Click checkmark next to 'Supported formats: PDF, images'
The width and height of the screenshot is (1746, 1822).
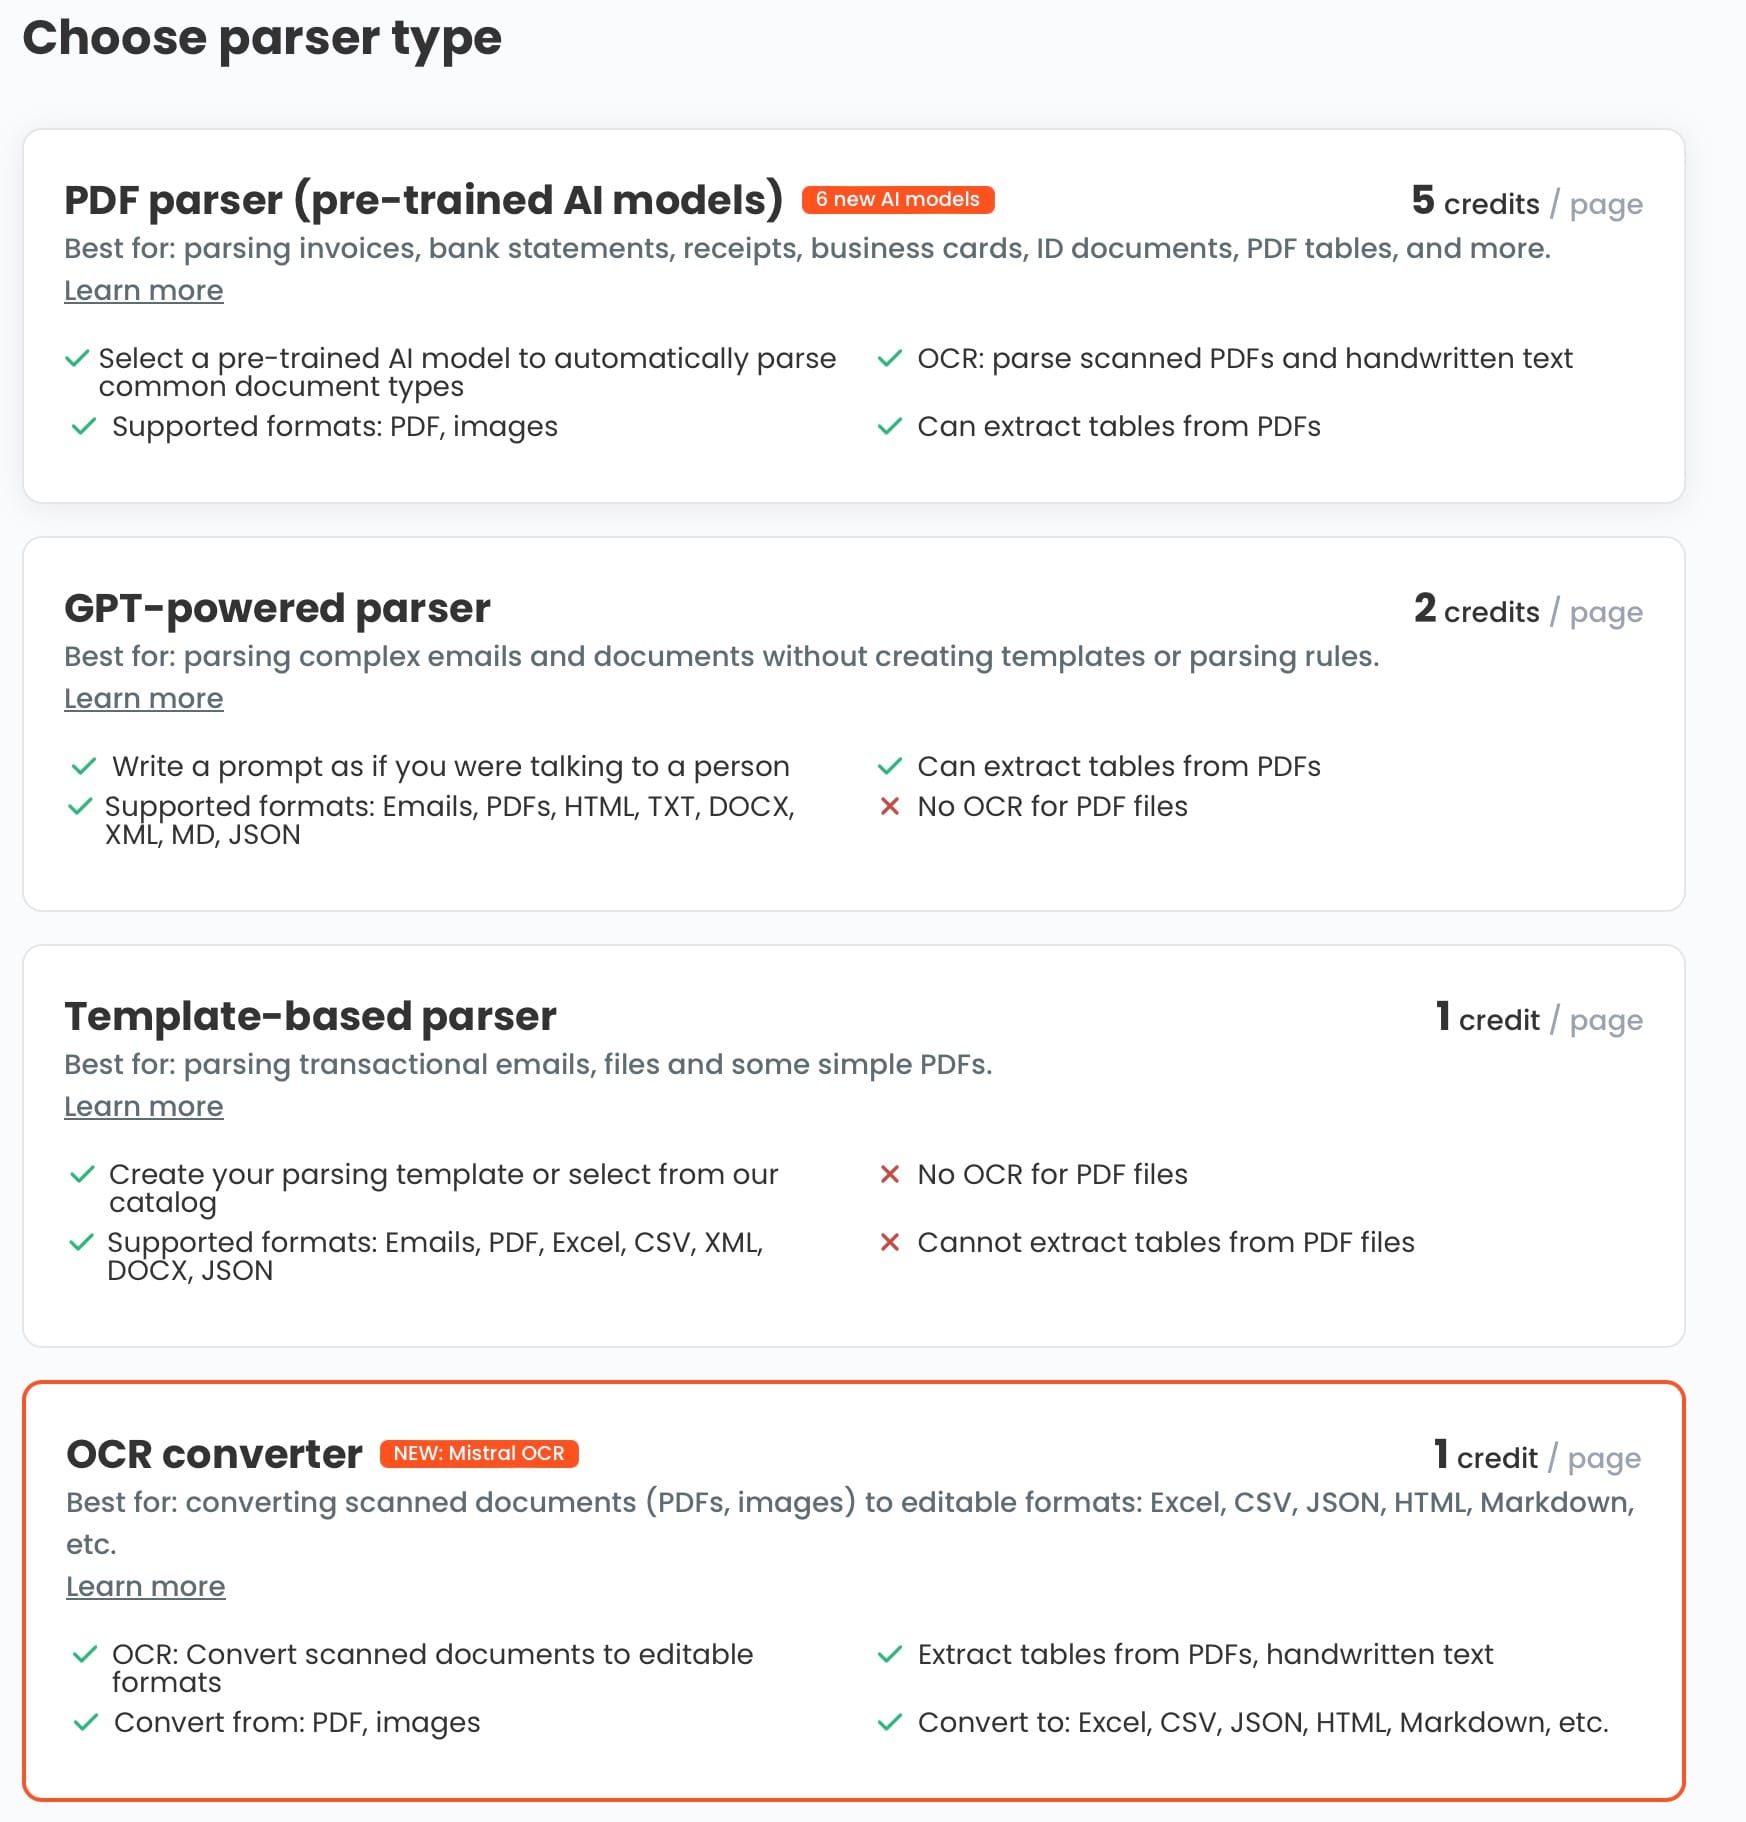tap(84, 426)
